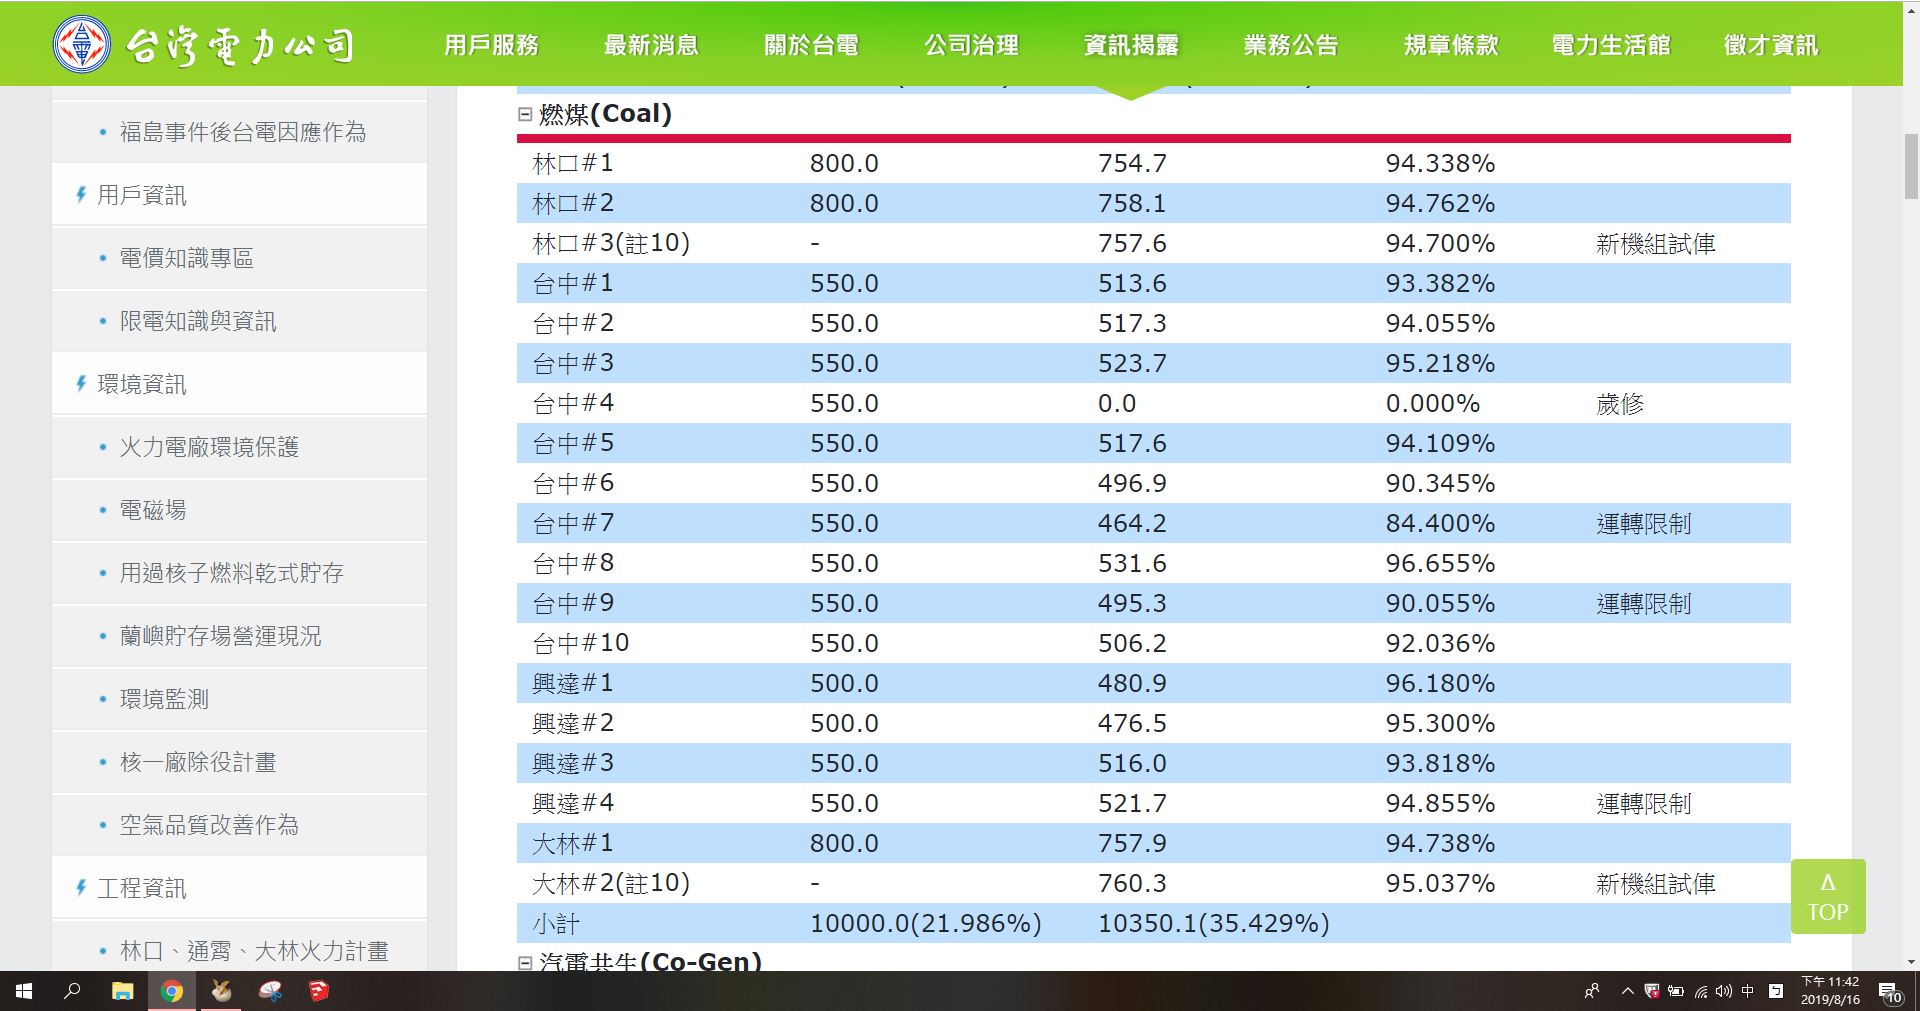Screen dimensions: 1920x1011
Task: Open Windows Security shield tray icon
Action: point(1652,991)
